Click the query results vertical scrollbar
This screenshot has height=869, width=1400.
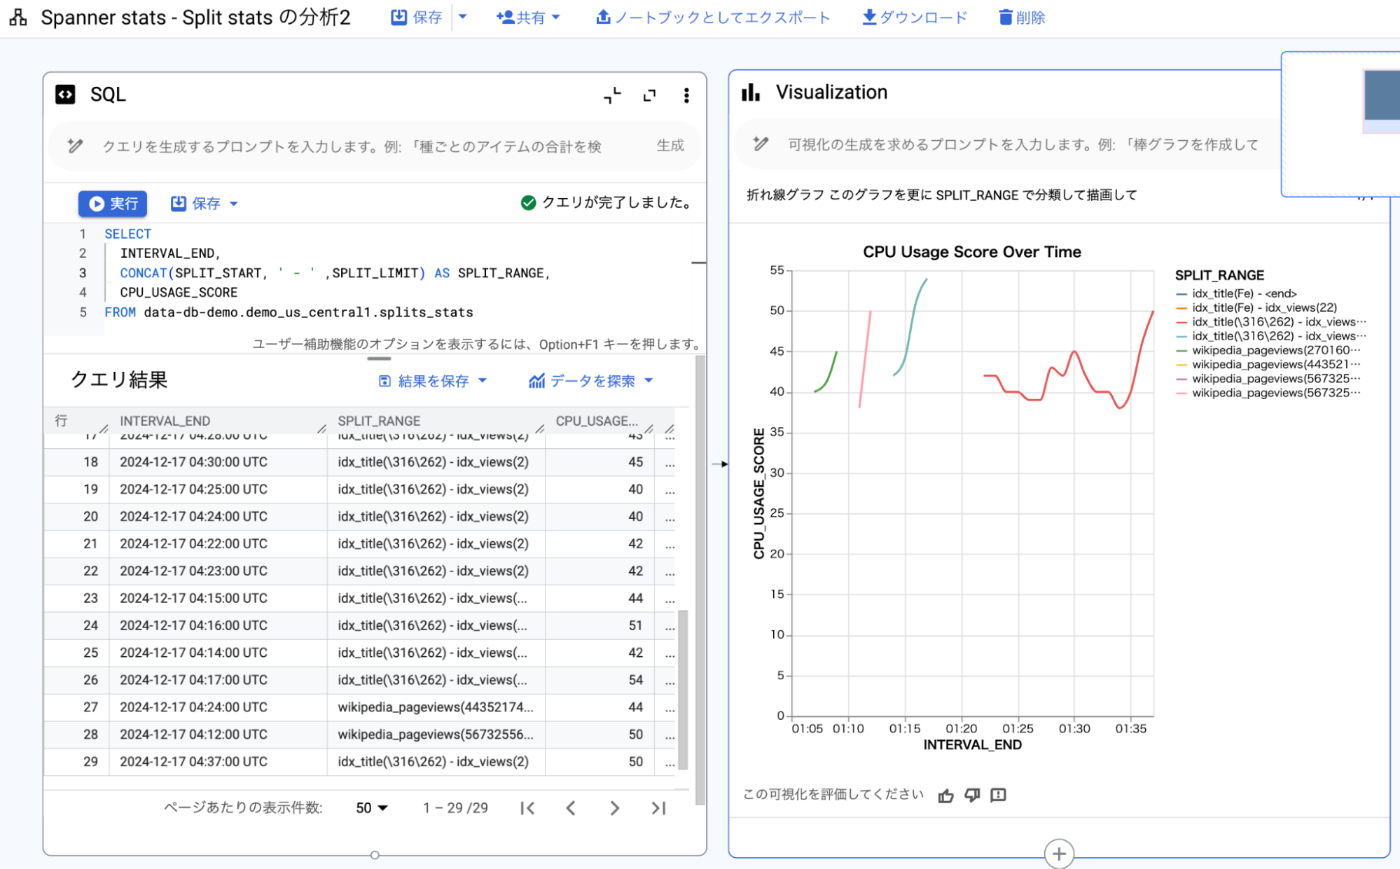[683, 690]
